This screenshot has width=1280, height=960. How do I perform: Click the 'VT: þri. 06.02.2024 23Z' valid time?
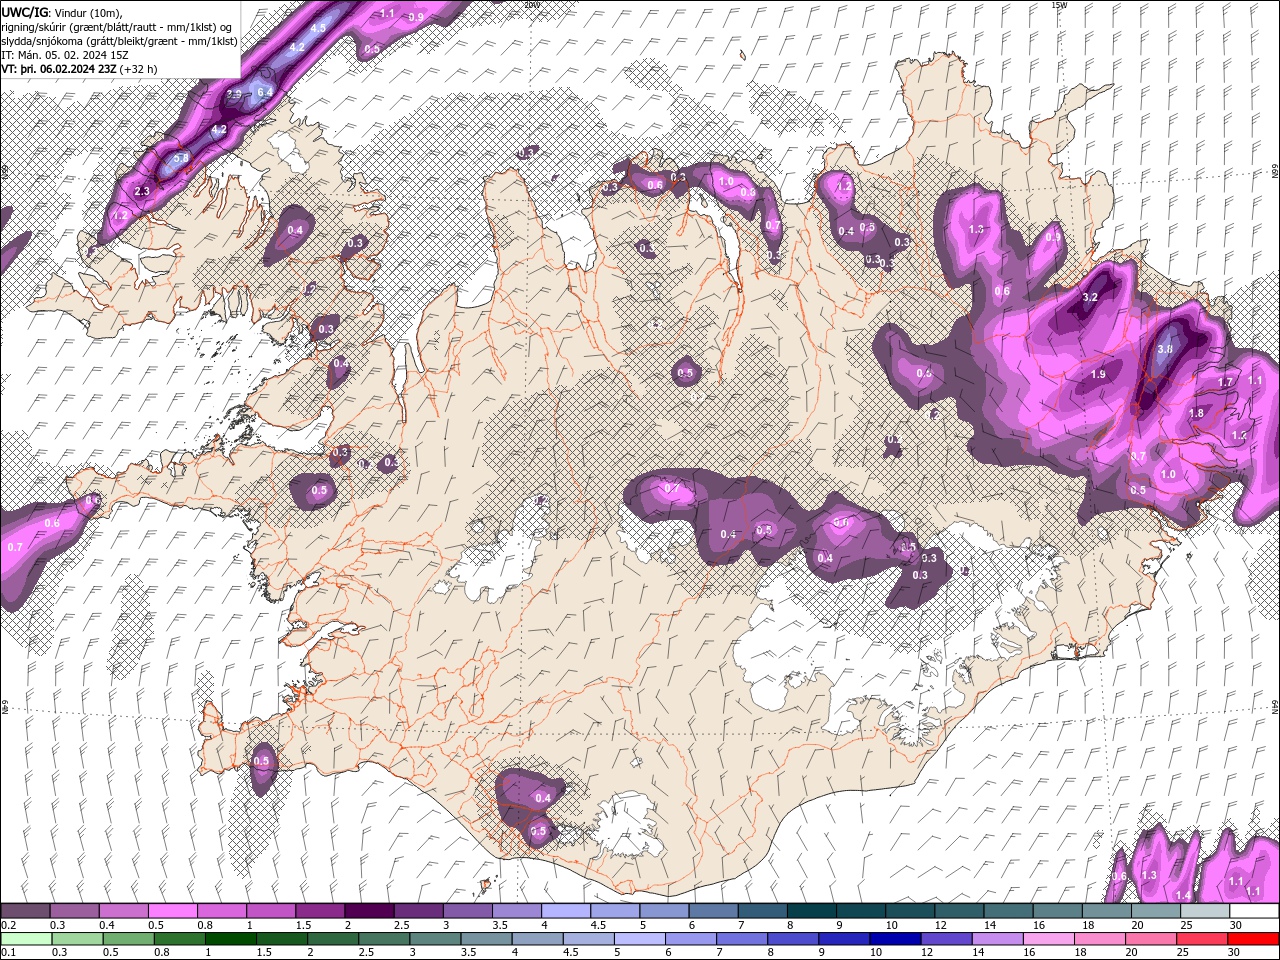point(59,69)
